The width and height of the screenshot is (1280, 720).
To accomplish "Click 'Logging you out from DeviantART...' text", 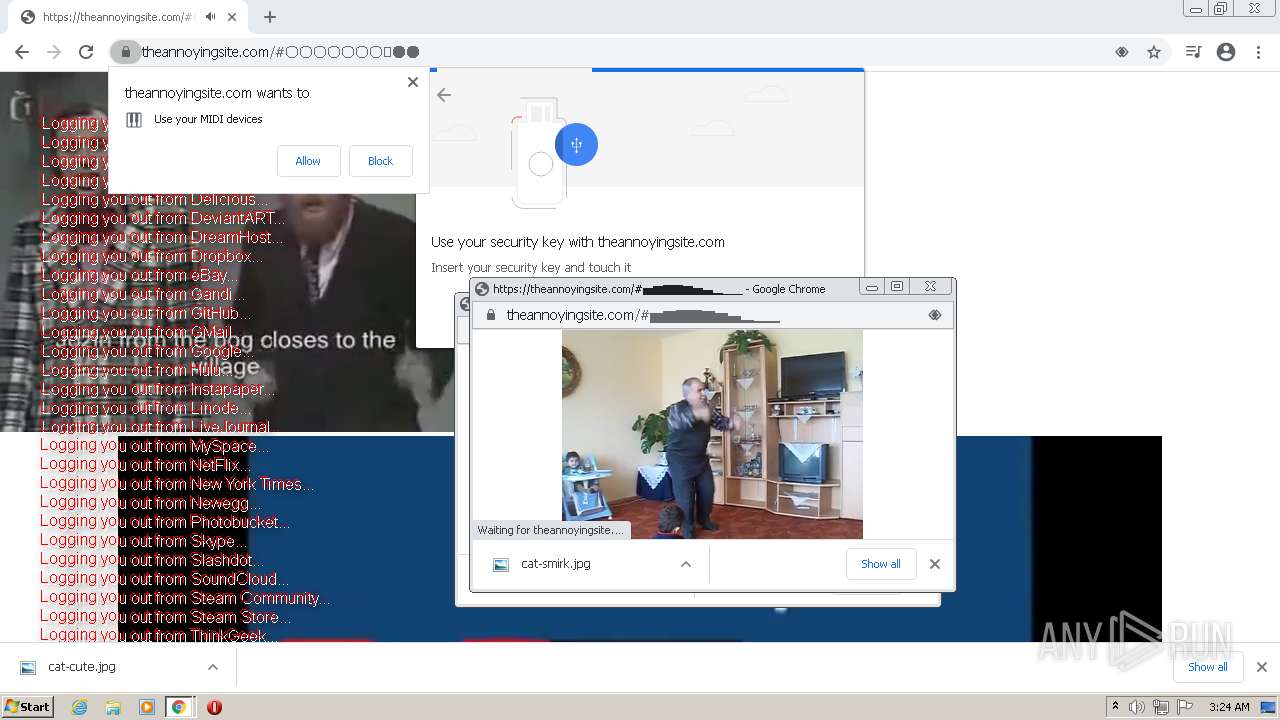I will [163, 218].
